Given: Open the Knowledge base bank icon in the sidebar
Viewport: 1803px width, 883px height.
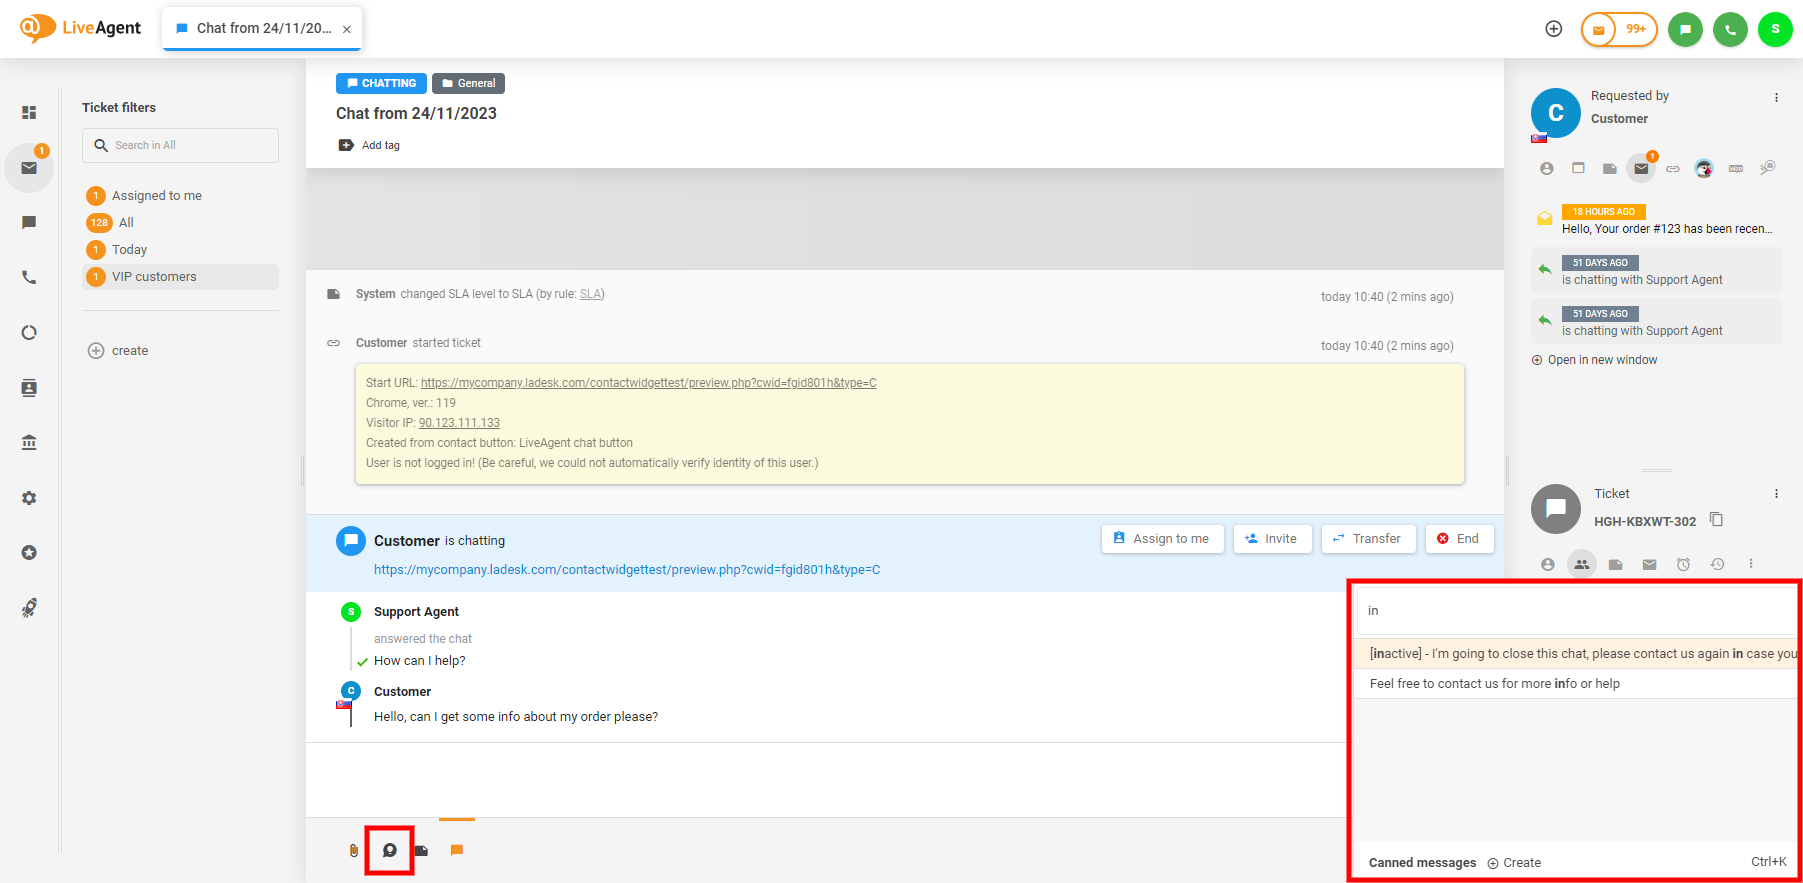Looking at the screenshot, I should [x=29, y=442].
